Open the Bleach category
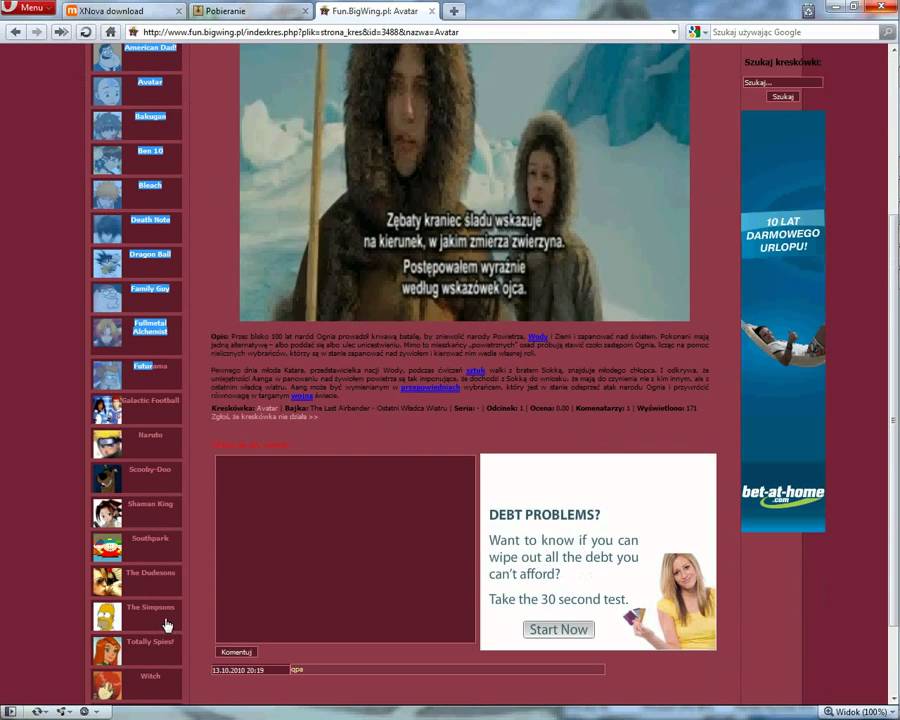Image resolution: width=900 pixels, height=720 pixels. click(x=150, y=185)
